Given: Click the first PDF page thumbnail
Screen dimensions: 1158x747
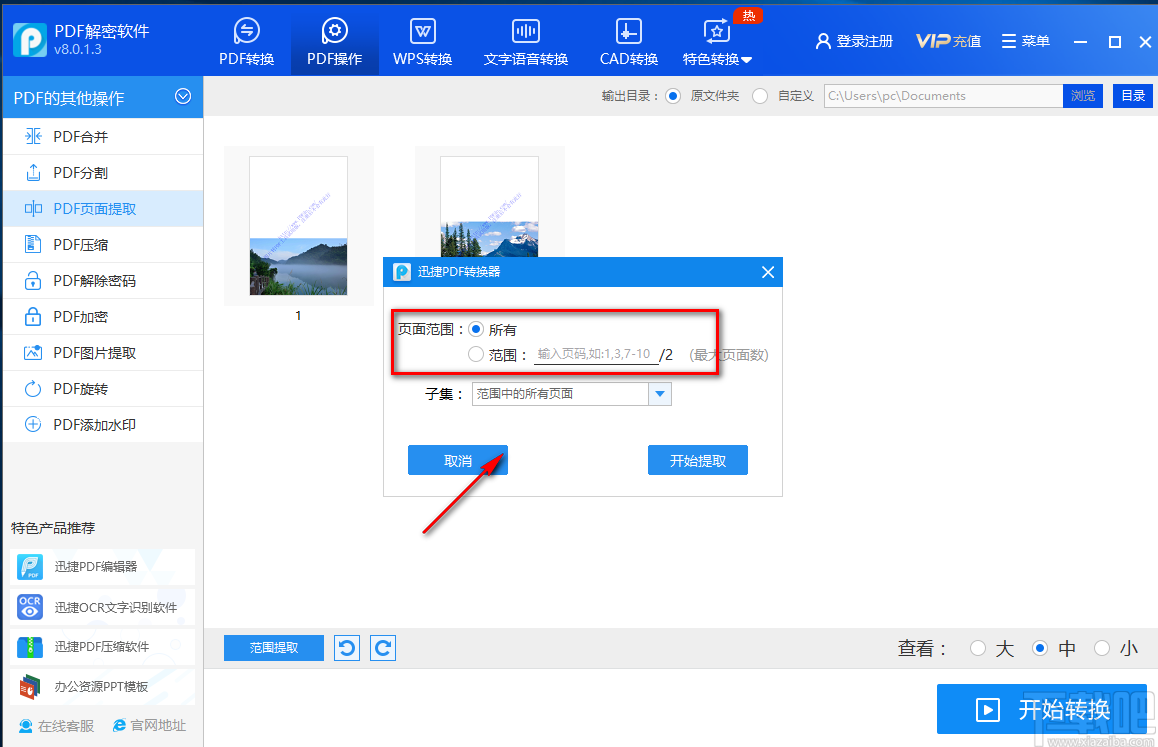Looking at the screenshot, I should [297, 225].
